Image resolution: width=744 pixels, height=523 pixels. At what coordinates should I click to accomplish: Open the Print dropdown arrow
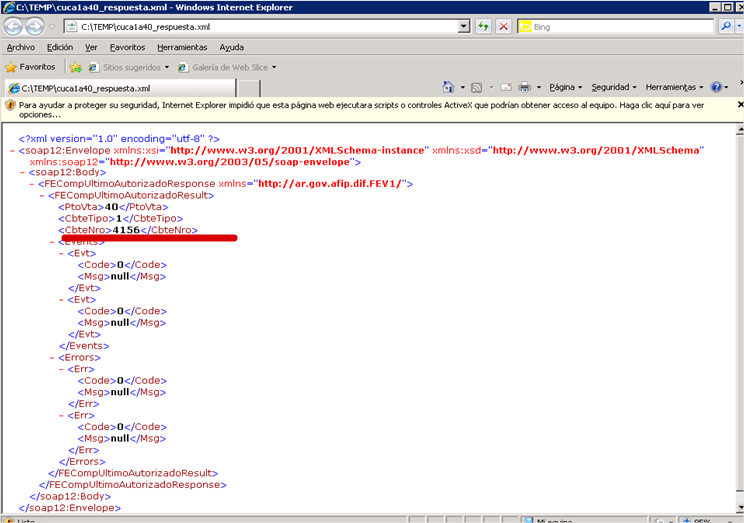tap(539, 87)
